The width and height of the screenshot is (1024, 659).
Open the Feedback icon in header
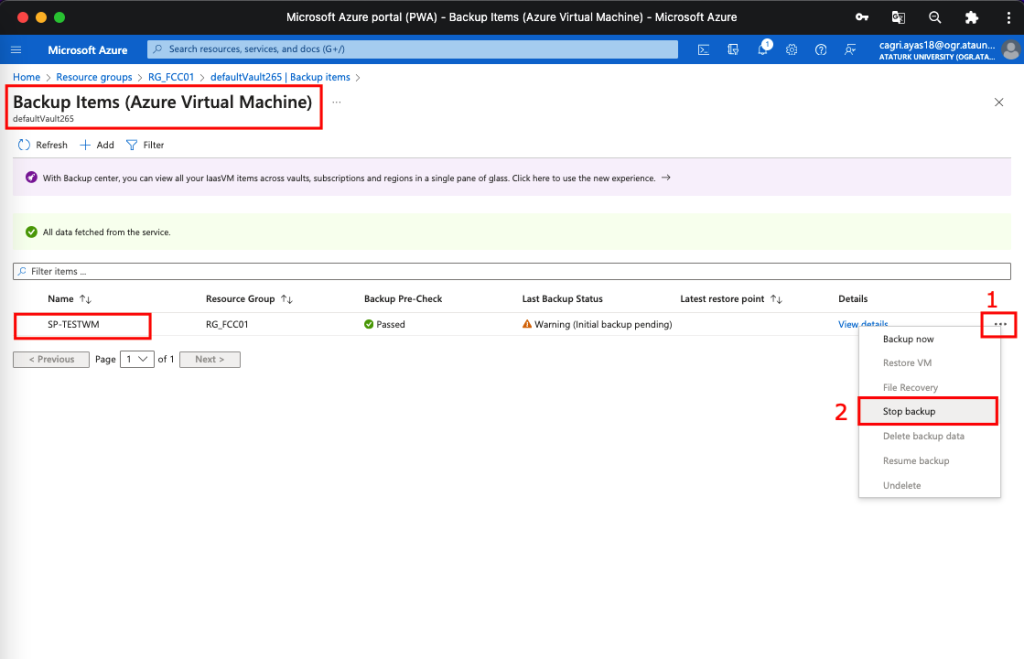[850, 50]
